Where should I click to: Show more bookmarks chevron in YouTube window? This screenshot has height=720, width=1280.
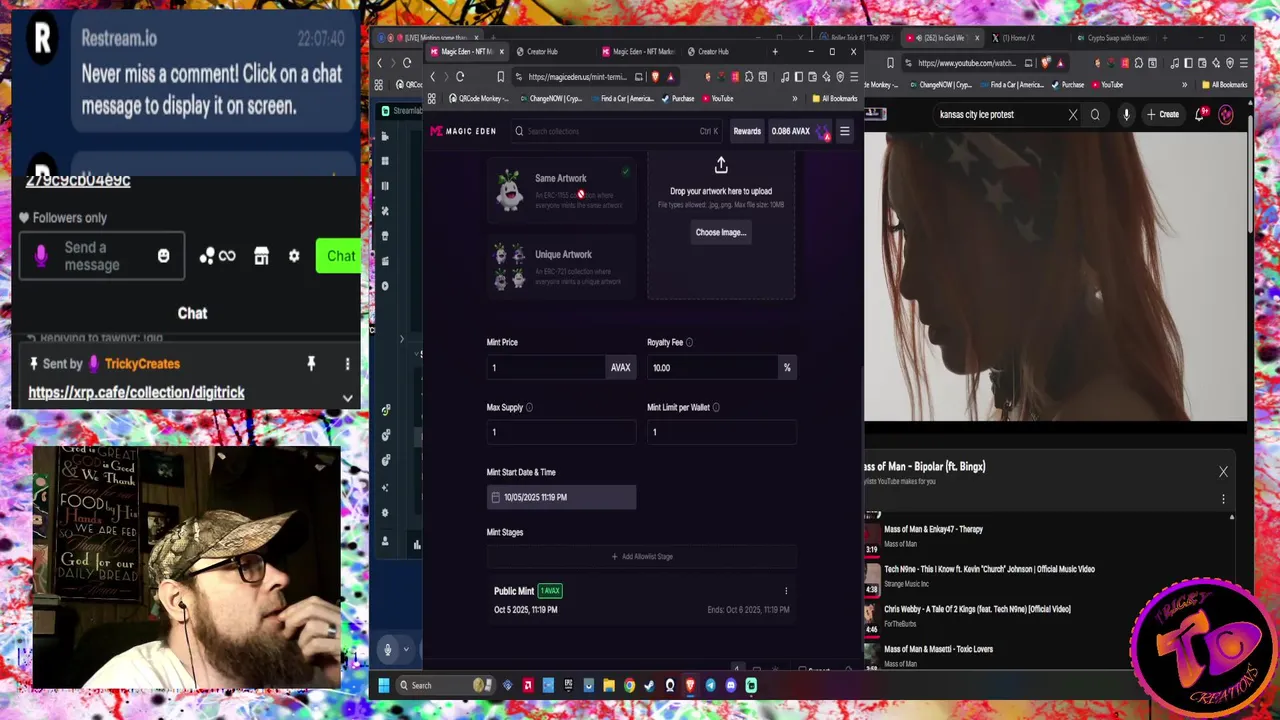(x=1185, y=85)
